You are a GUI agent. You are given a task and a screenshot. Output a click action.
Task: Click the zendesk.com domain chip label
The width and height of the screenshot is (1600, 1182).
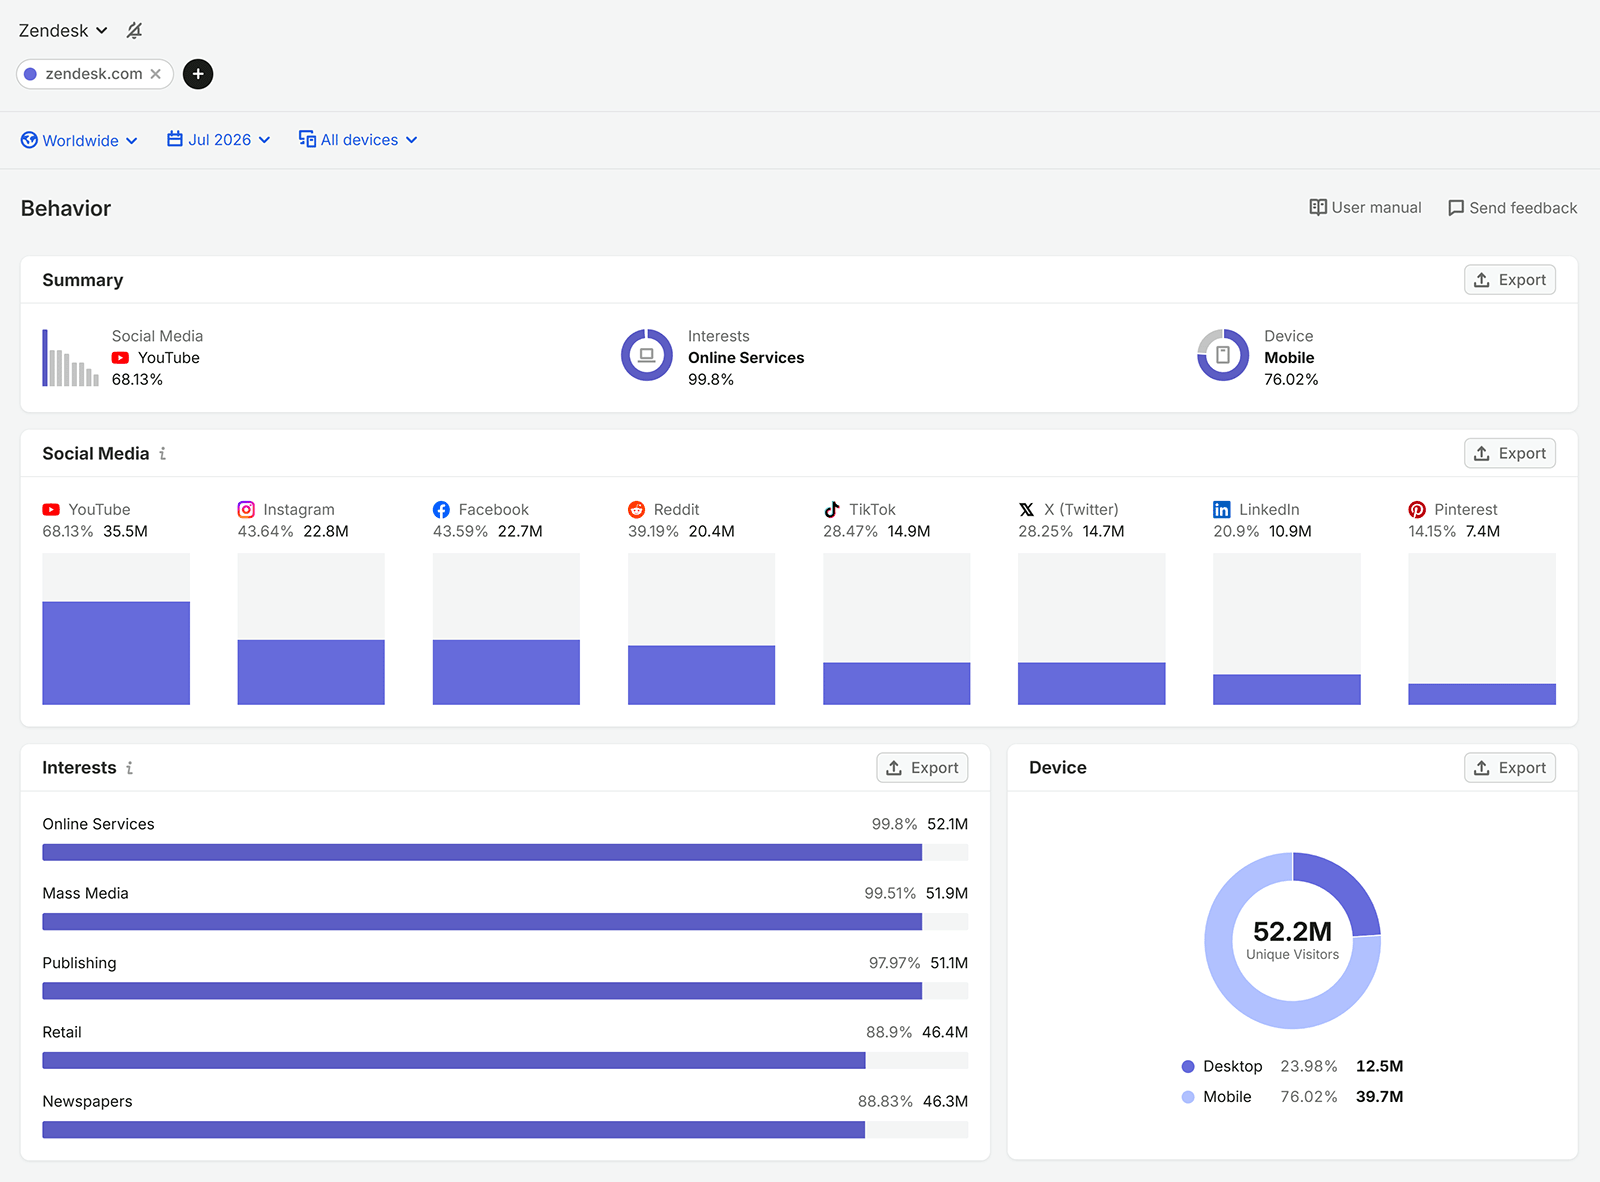pos(94,74)
